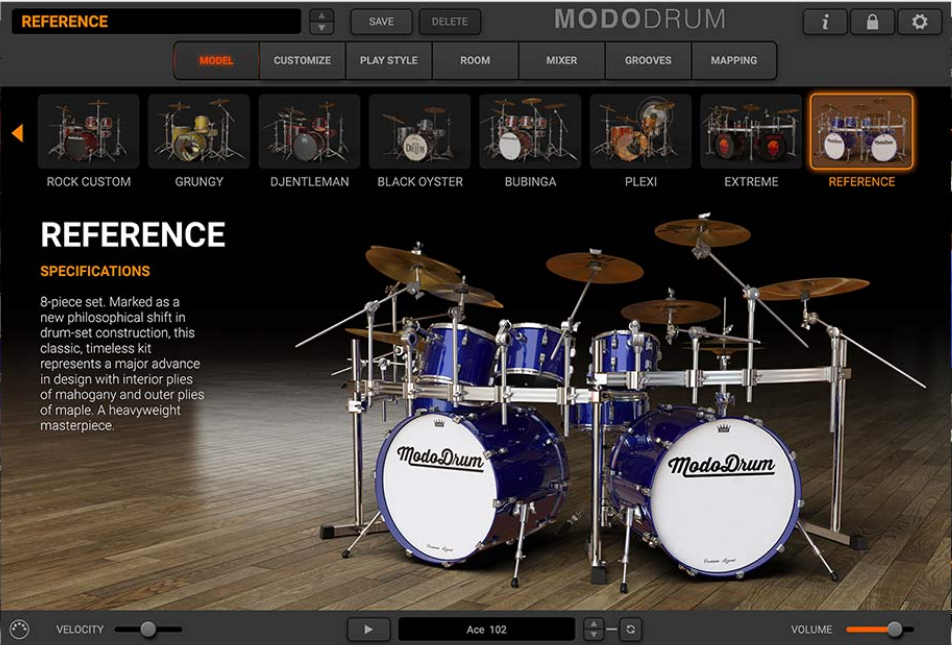Click the groove loop/refresh icon

[x=630, y=630]
